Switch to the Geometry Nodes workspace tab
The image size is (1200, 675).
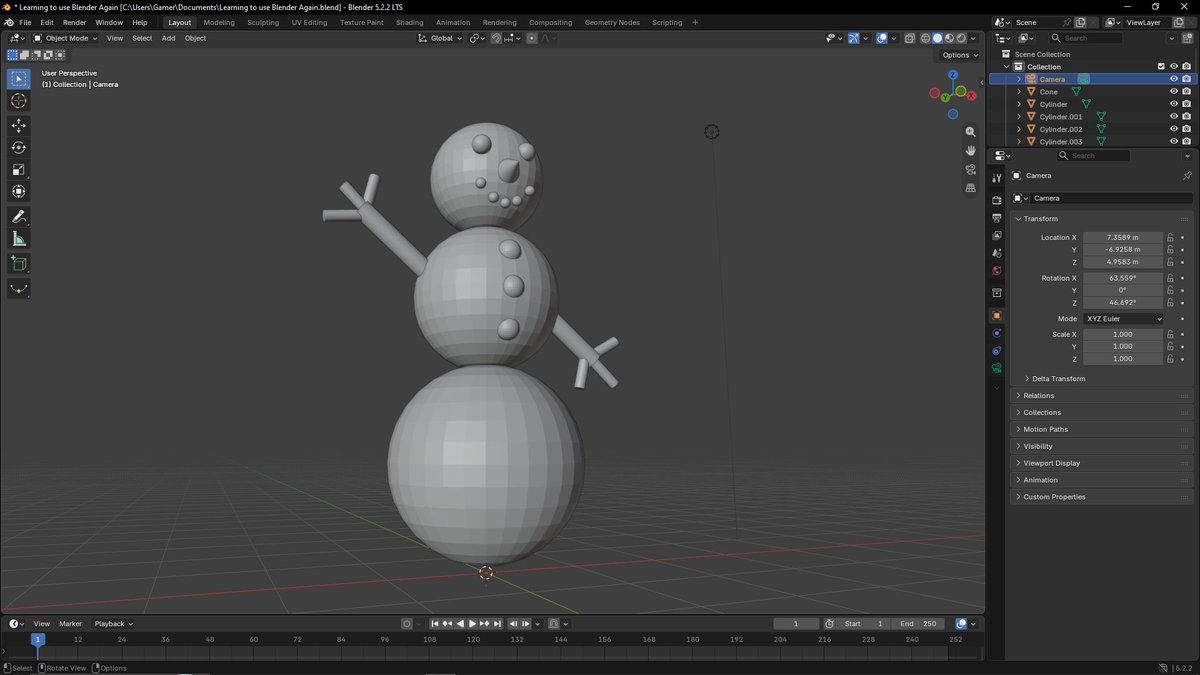(x=612, y=22)
